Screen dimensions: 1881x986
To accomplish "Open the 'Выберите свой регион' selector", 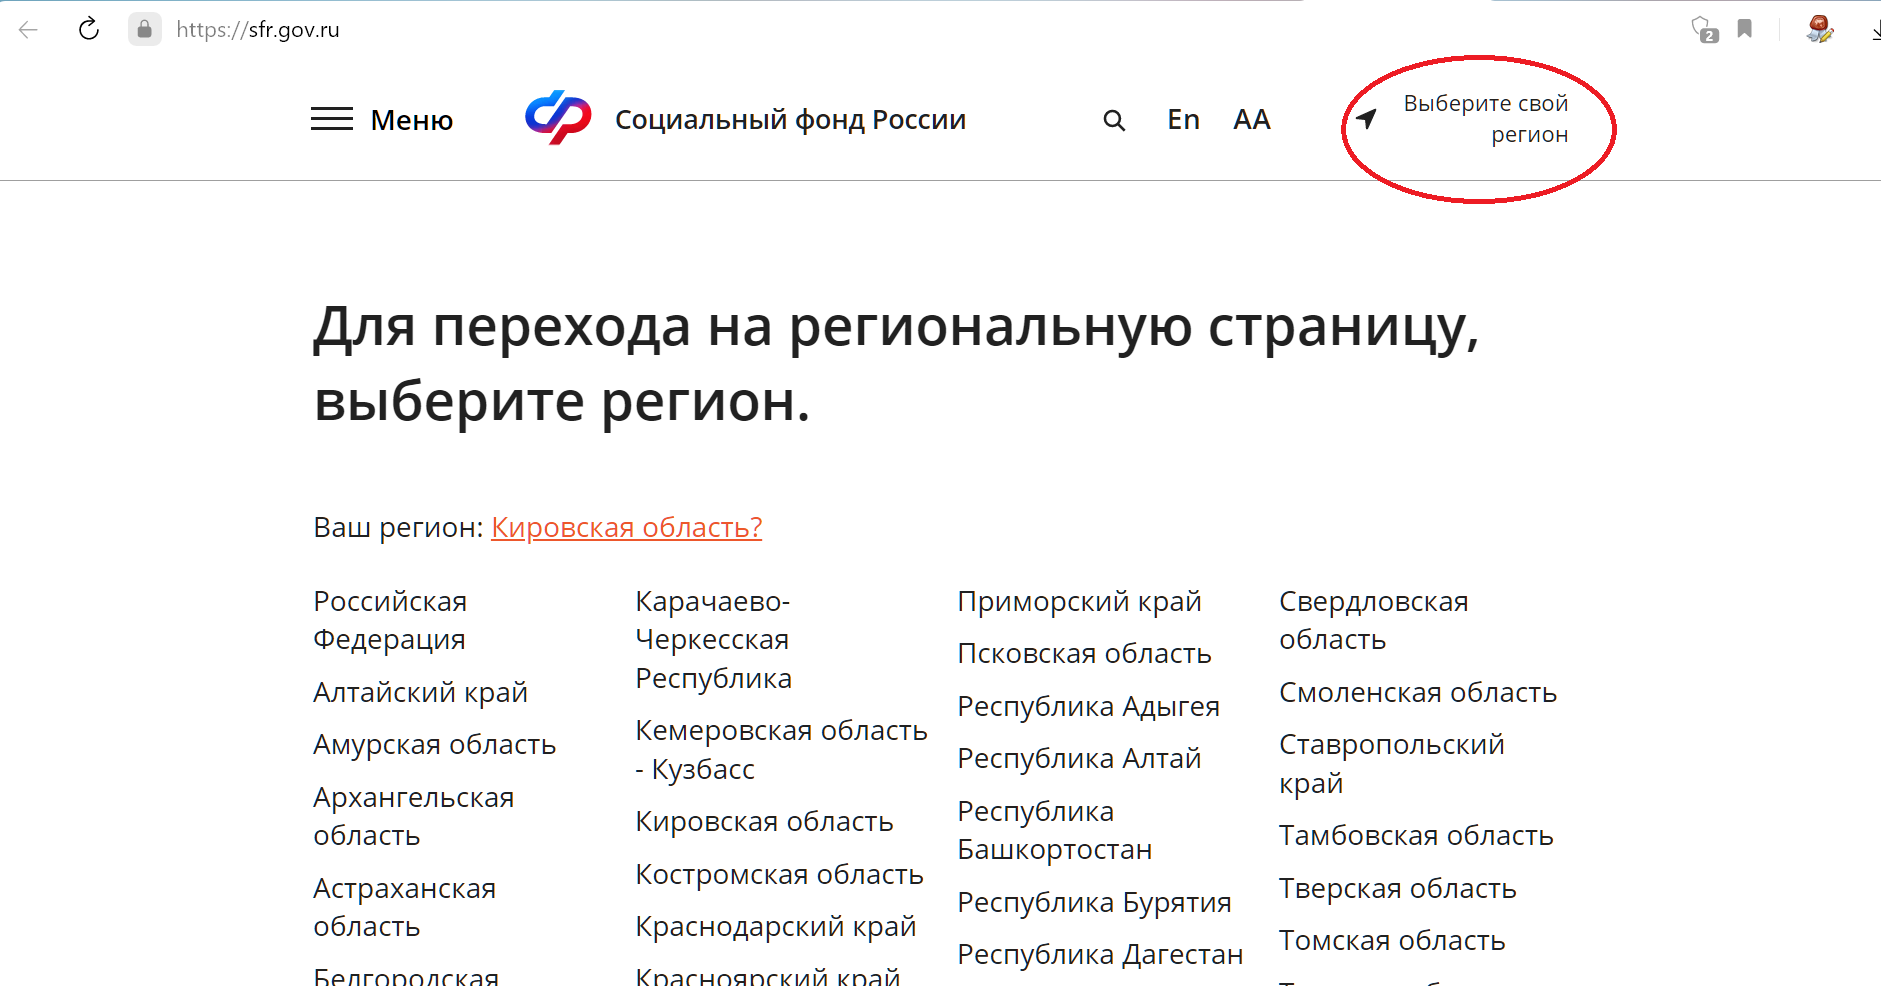I will point(1485,119).
